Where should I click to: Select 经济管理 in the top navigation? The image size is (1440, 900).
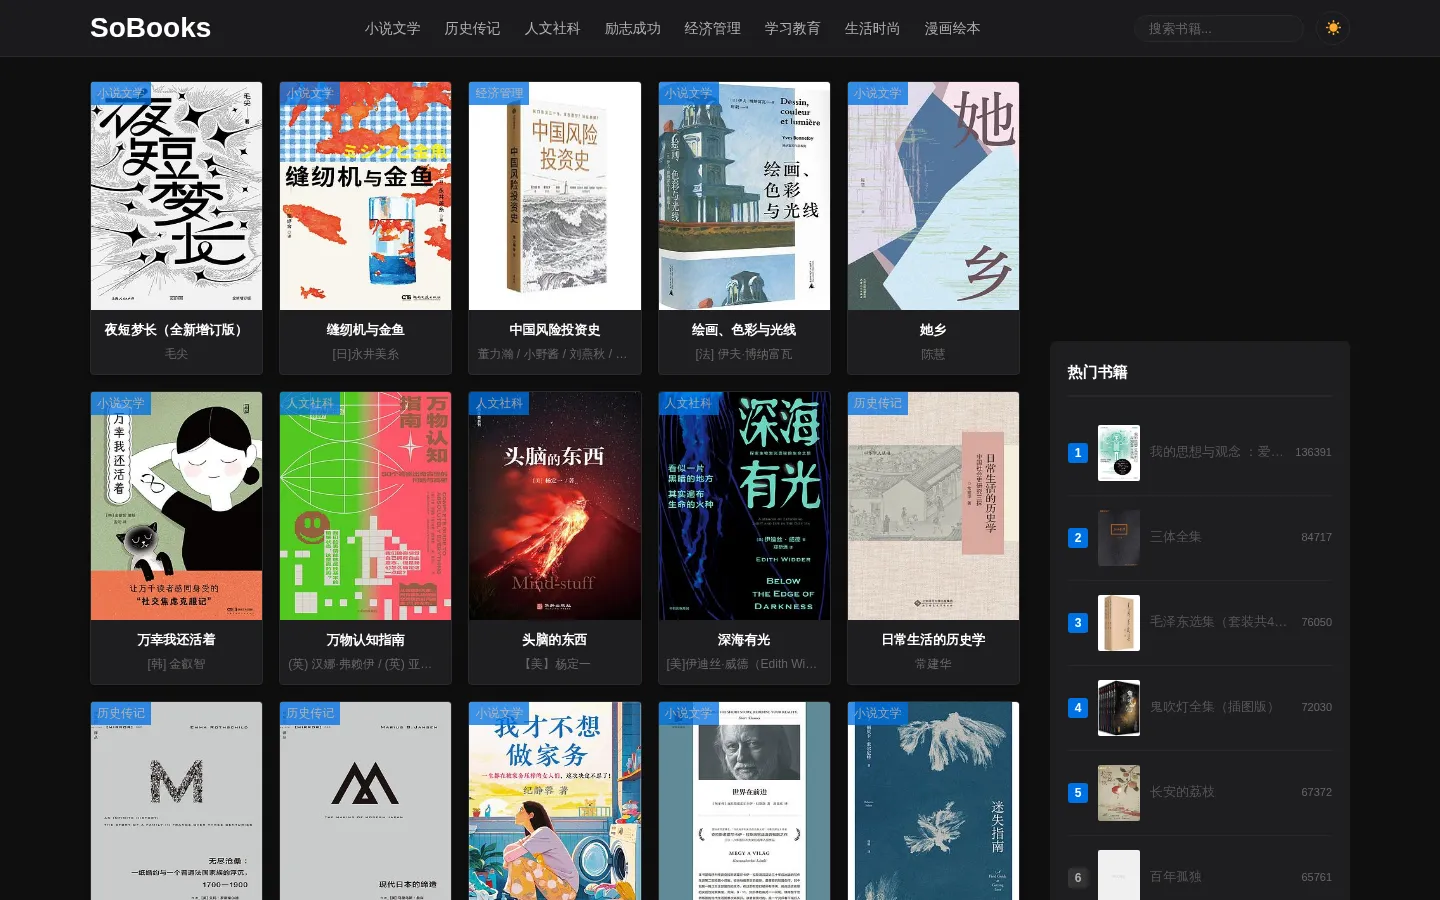point(712,29)
